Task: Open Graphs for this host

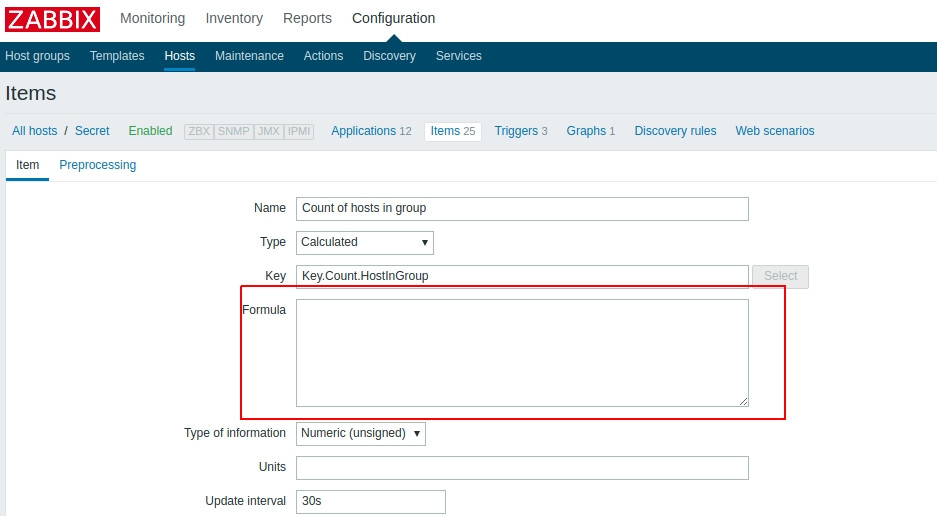Action: point(586,131)
